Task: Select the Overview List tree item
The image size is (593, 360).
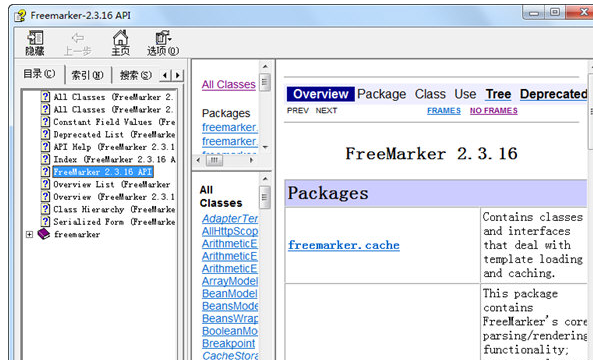Action: pos(112,184)
